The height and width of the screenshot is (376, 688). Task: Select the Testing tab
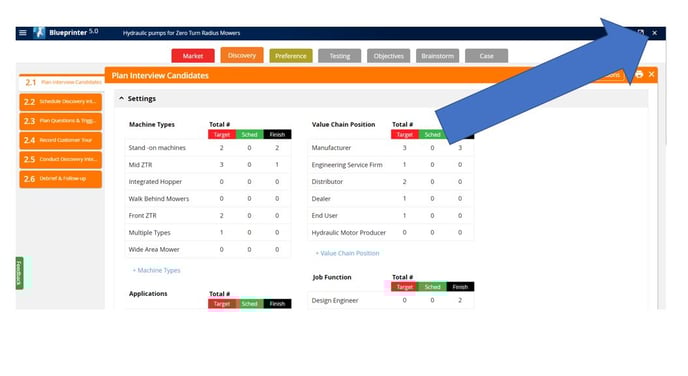(340, 56)
